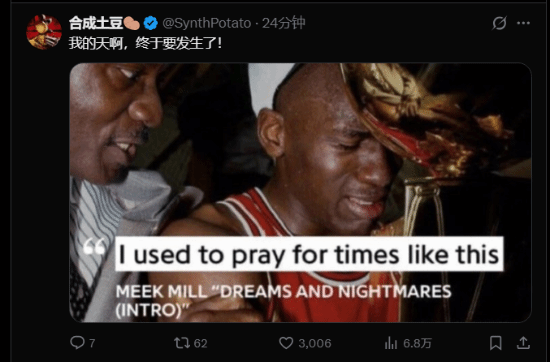Screen dimensions: 550x362
Task: Click the reply speech bubble icon
Action: 77,343
